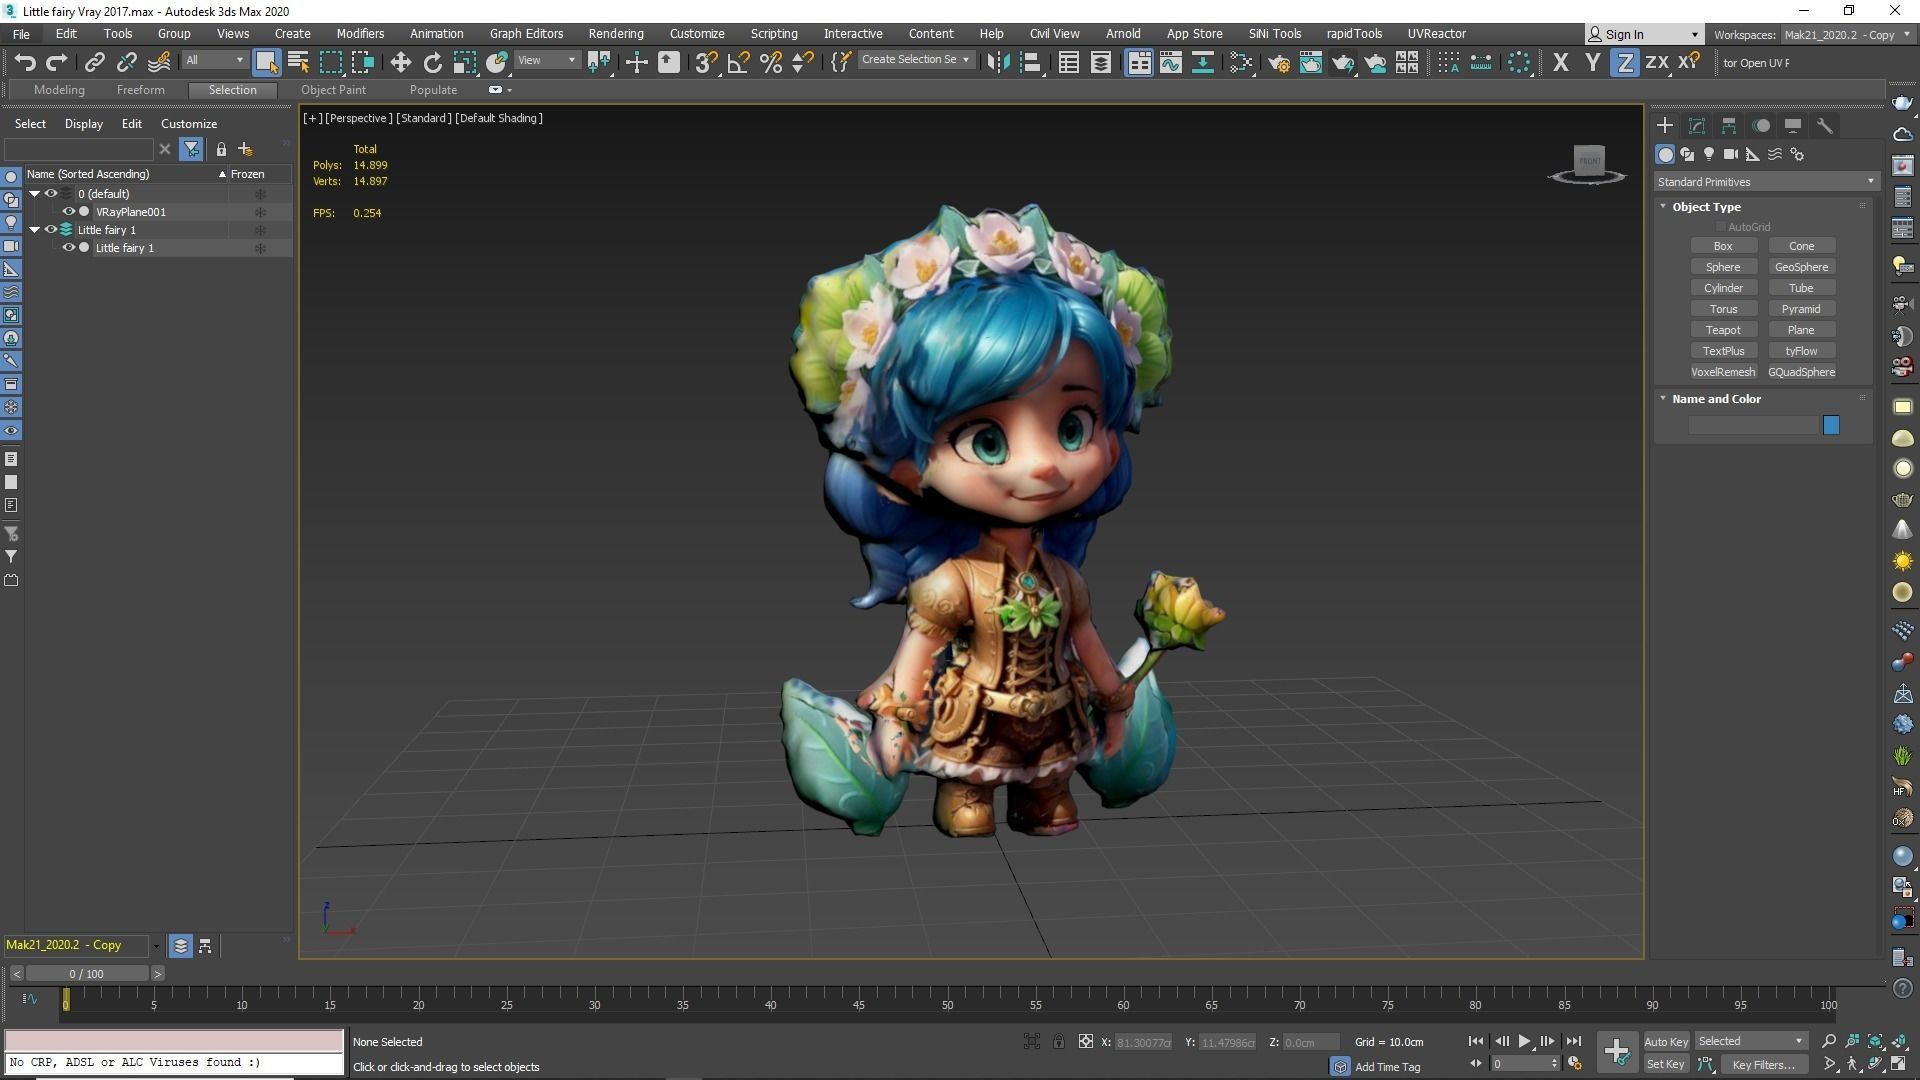Screen dimensions: 1920x1080
Task: Restrict transform to Y axis
Action: [1592, 62]
